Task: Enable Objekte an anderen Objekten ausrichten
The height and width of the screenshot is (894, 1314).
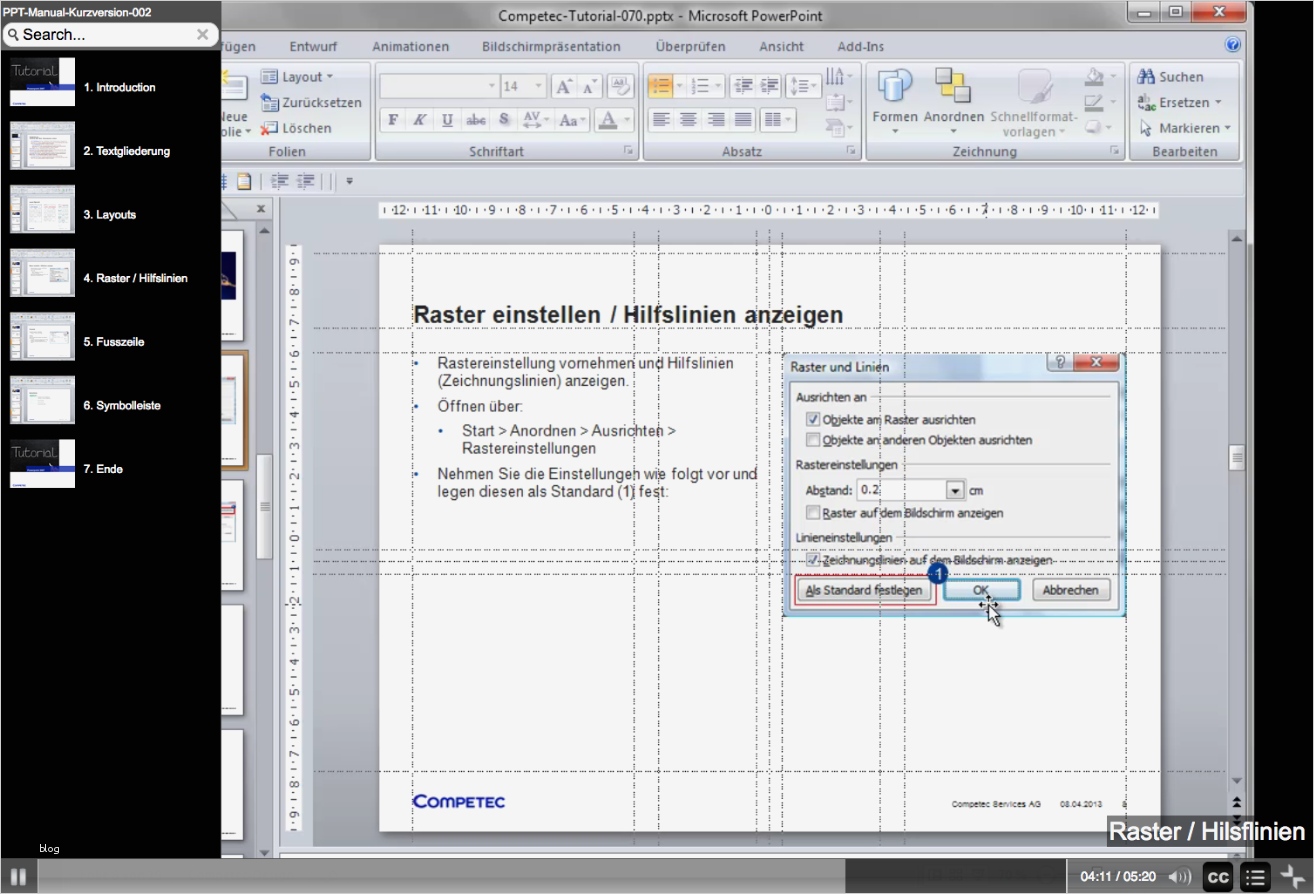Action: coord(813,440)
